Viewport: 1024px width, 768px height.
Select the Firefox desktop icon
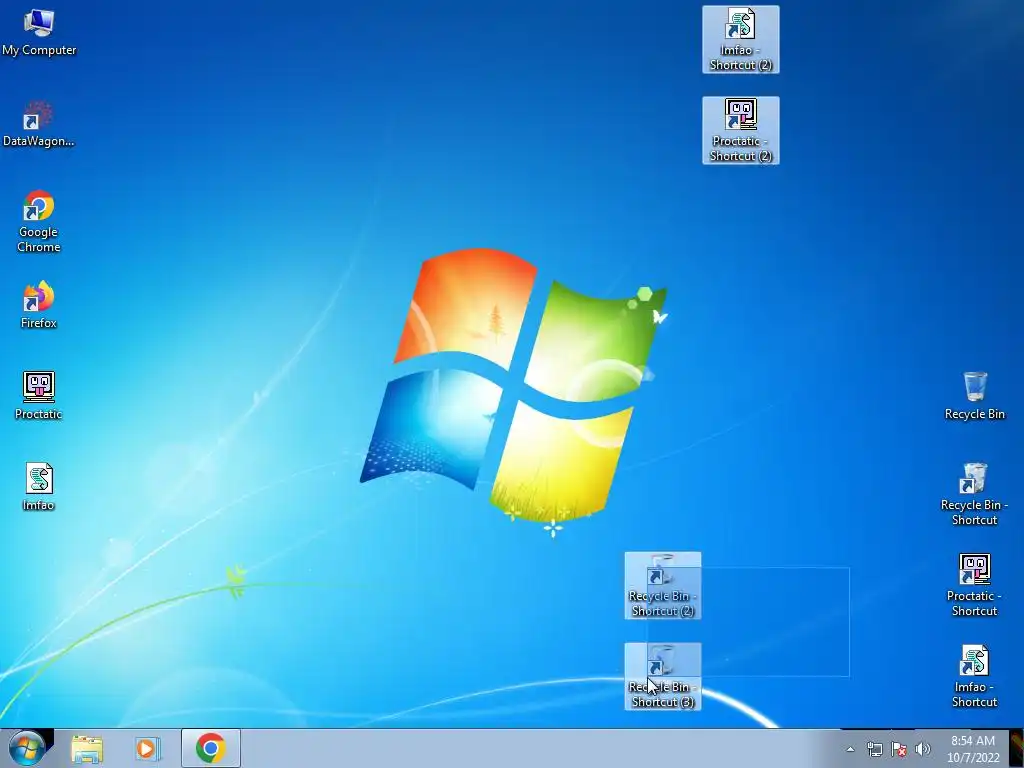click(x=39, y=305)
